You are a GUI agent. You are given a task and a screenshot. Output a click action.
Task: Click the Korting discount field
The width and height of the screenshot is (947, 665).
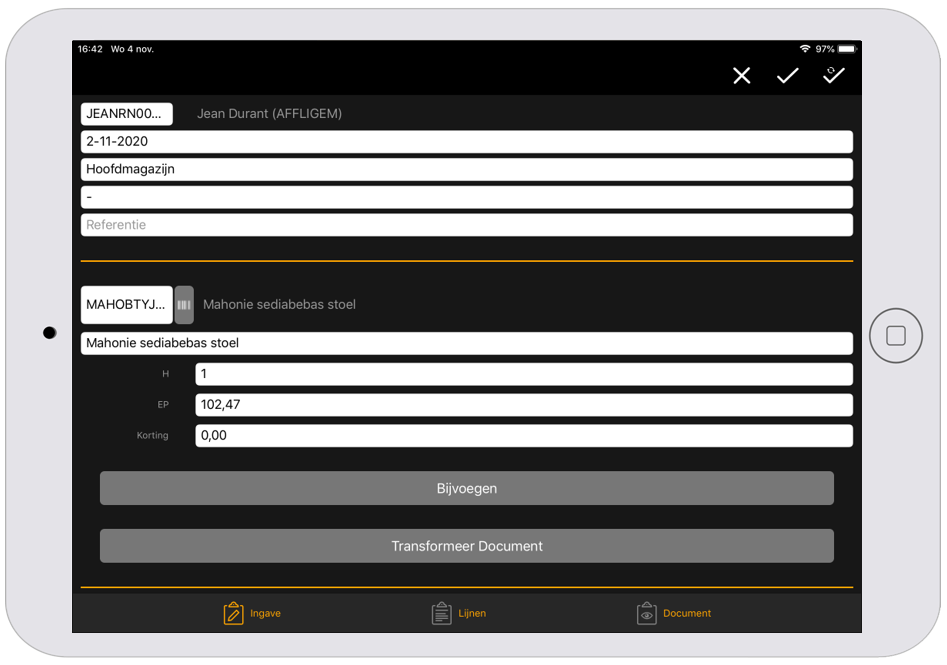coord(523,435)
